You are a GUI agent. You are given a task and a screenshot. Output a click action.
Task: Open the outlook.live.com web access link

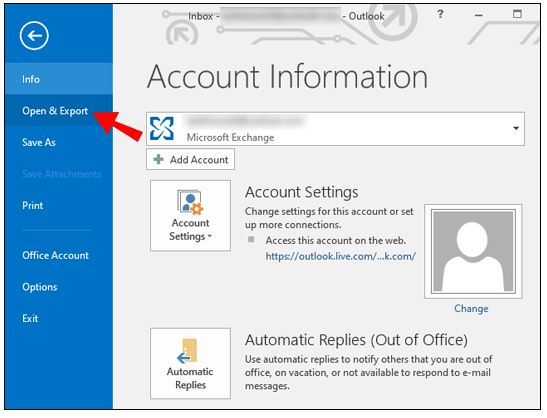(340, 256)
